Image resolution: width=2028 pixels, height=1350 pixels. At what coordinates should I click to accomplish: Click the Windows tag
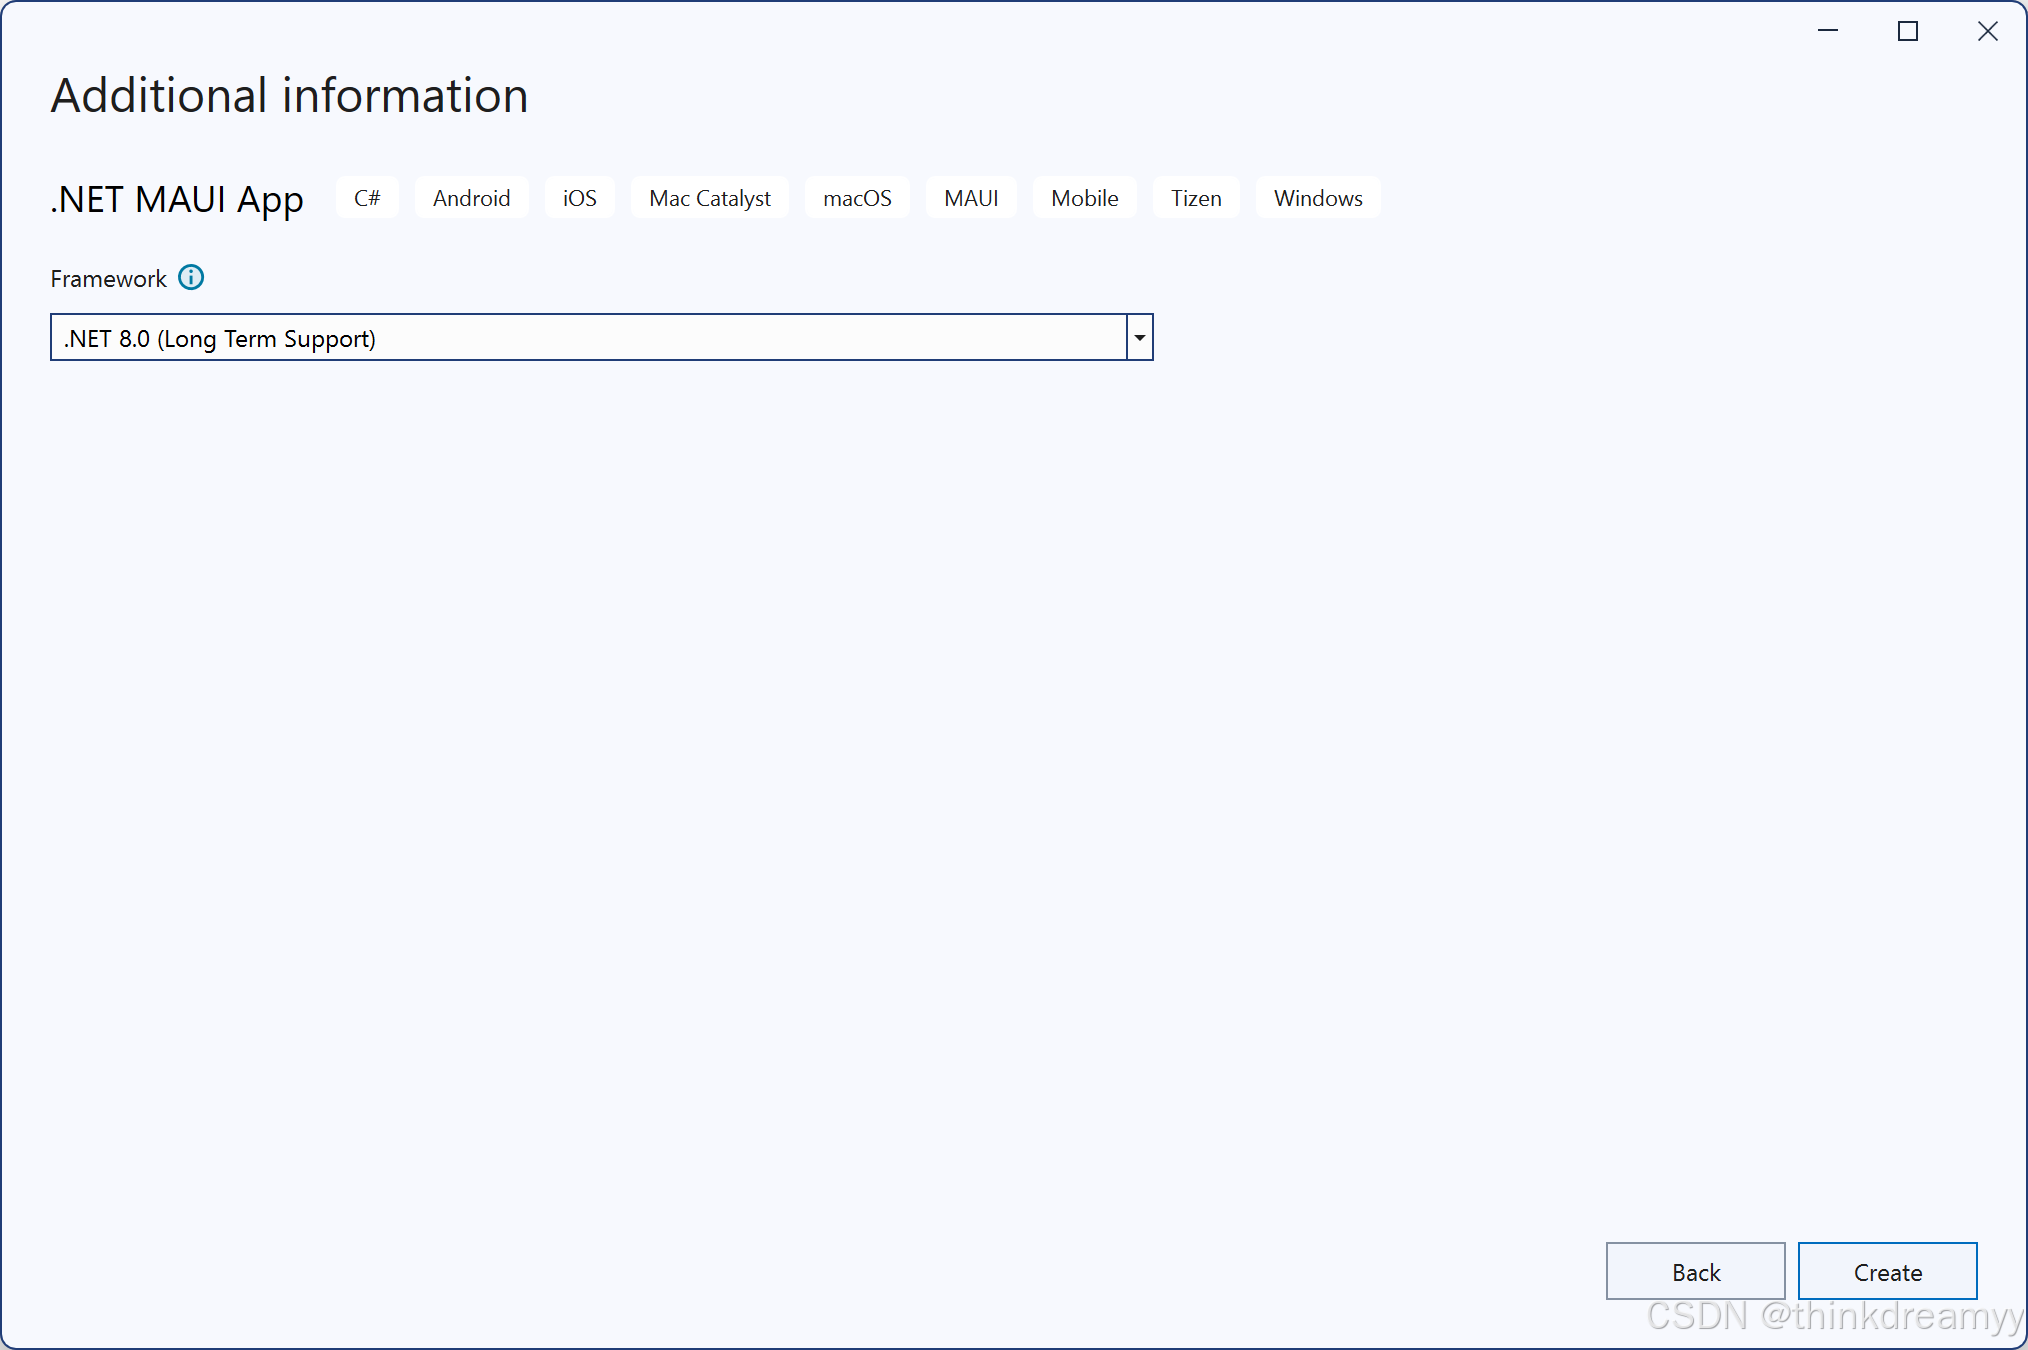click(1318, 197)
